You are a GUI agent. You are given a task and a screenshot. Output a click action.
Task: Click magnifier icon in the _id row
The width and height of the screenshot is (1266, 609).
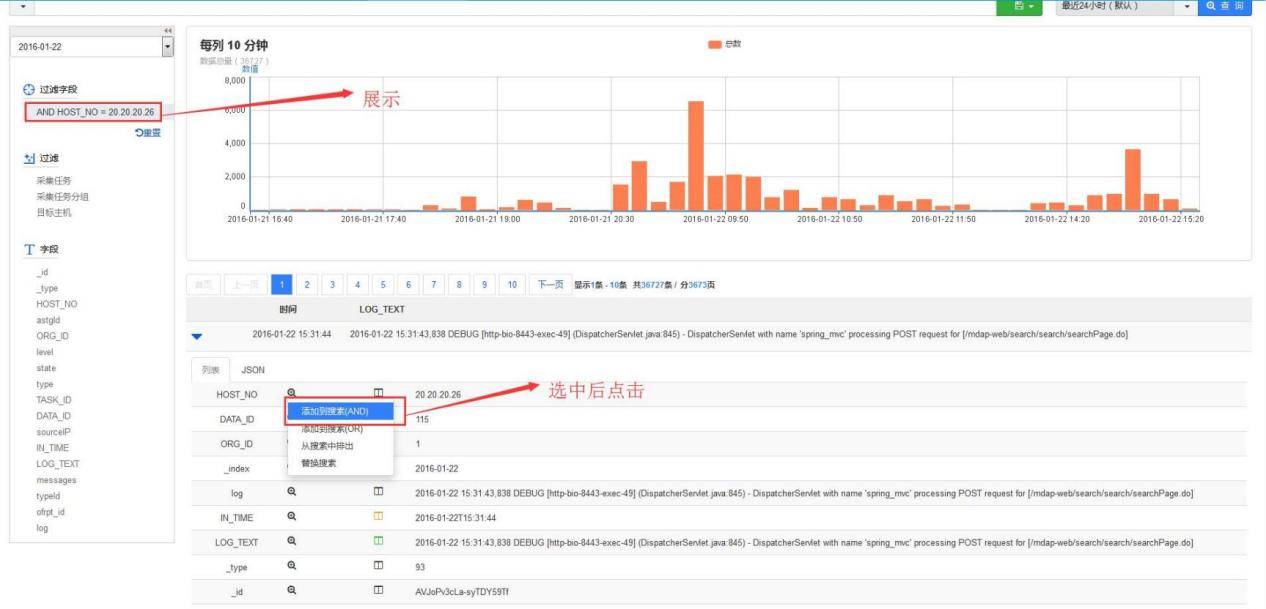292,591
